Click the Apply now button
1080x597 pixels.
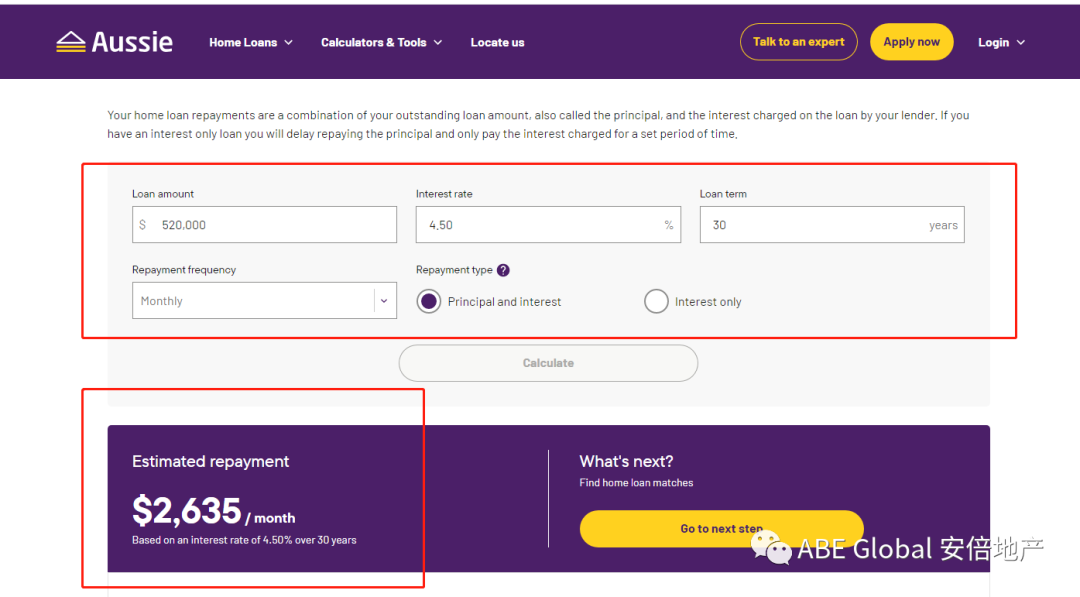pyautogui.click(x=911, y=42)
